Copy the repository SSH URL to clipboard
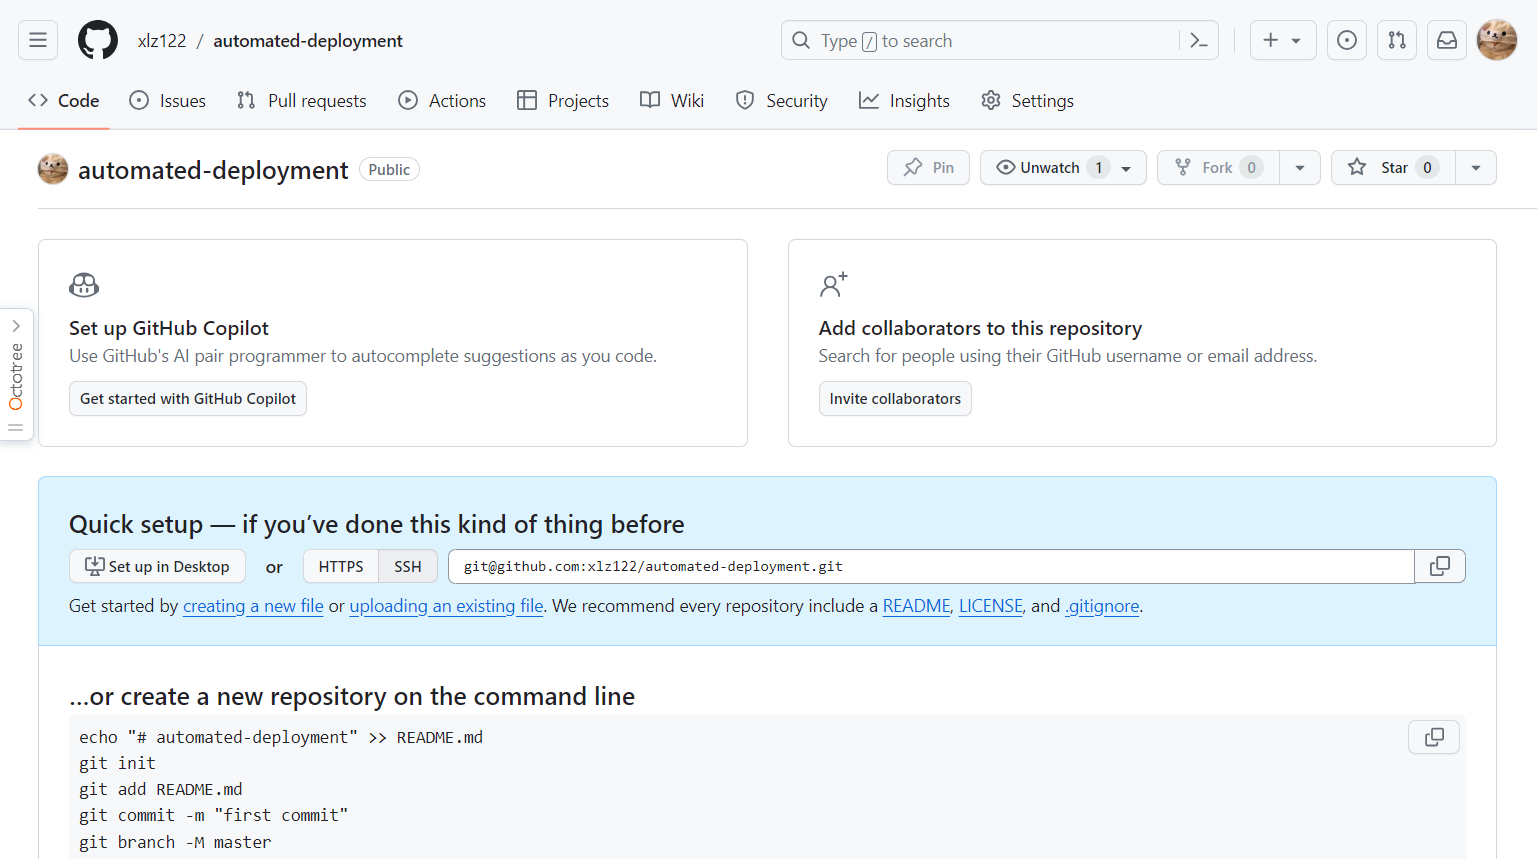Screen dimensions: 1537x859 pyautogui.click(x=1440, y=566)
